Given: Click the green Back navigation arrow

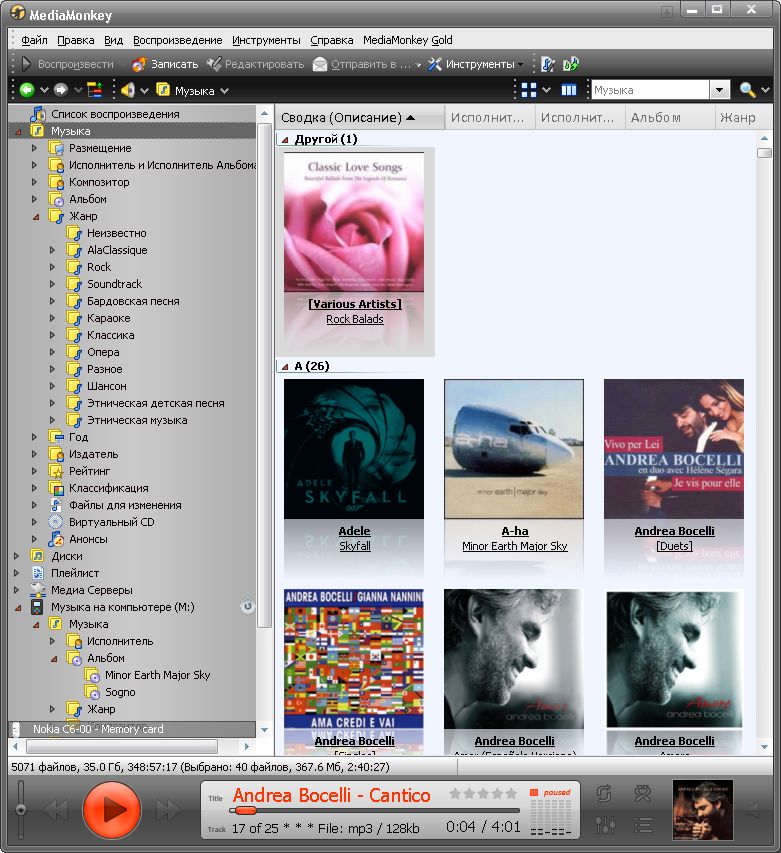Looking at the screenshot, I should coord(27,90).
